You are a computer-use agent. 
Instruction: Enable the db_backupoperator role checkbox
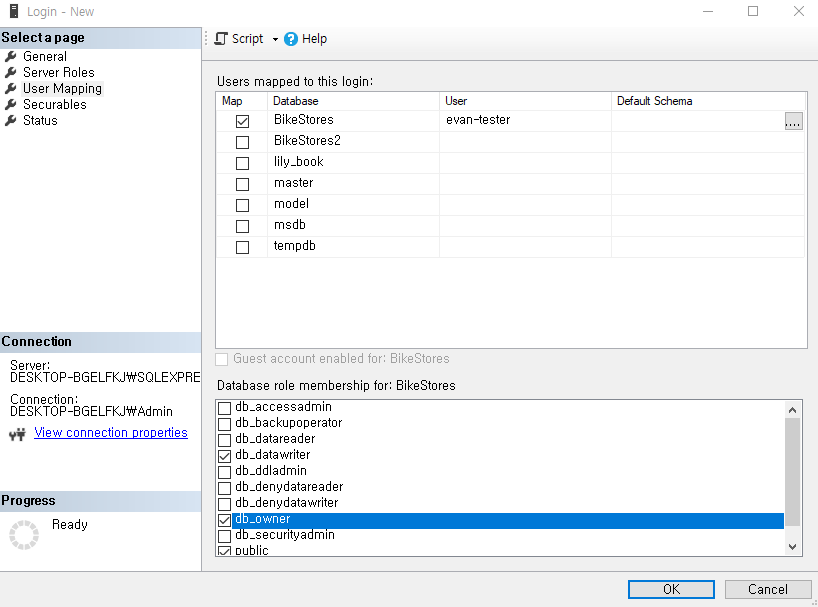224,424
